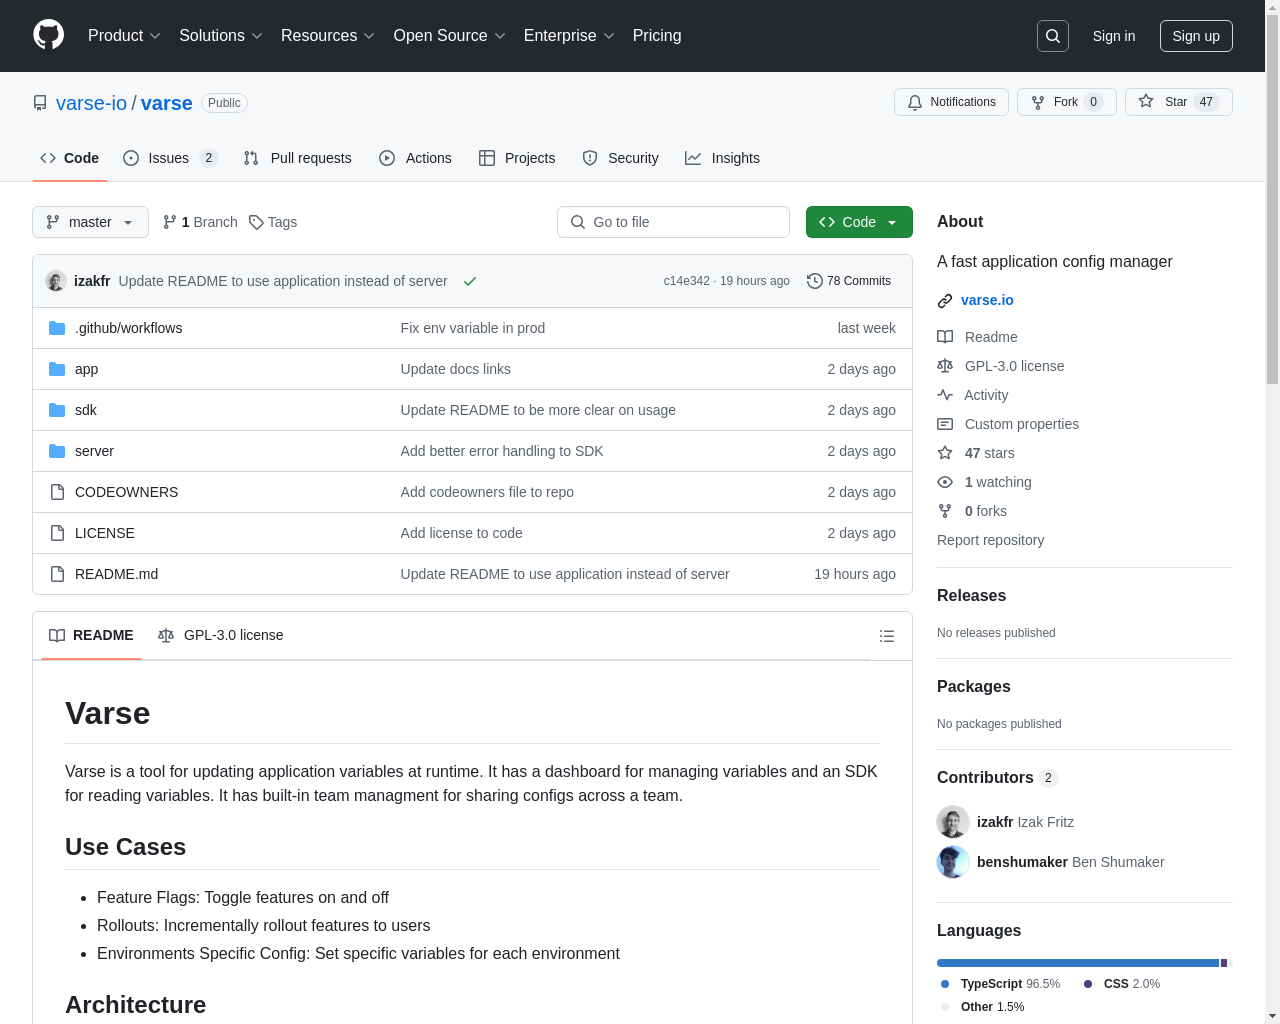Switch to GPL-3.0 license tab

(x=220, y=636)
